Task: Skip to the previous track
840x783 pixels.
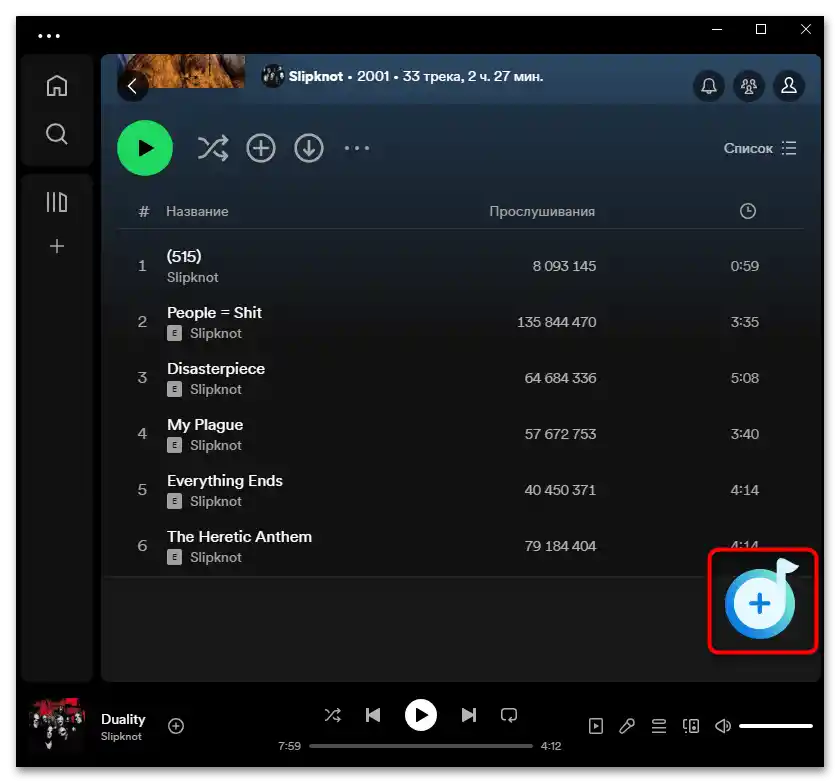Action: 373,715
